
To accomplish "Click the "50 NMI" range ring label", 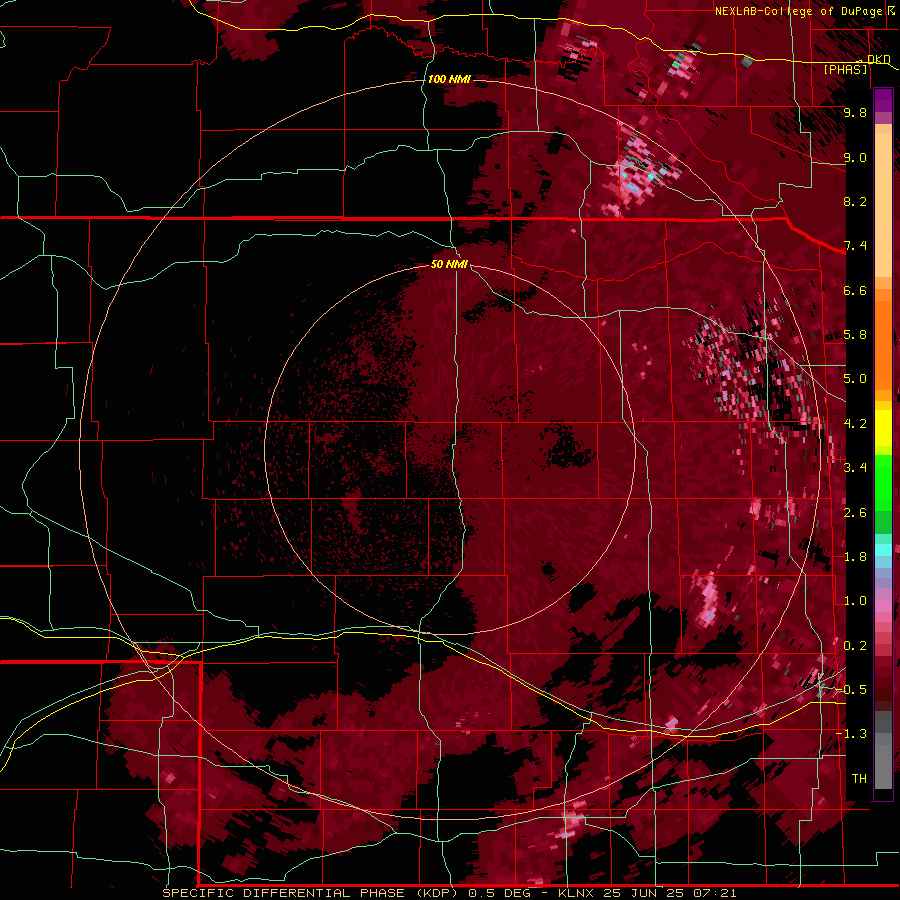I will [x=449, y=264].
